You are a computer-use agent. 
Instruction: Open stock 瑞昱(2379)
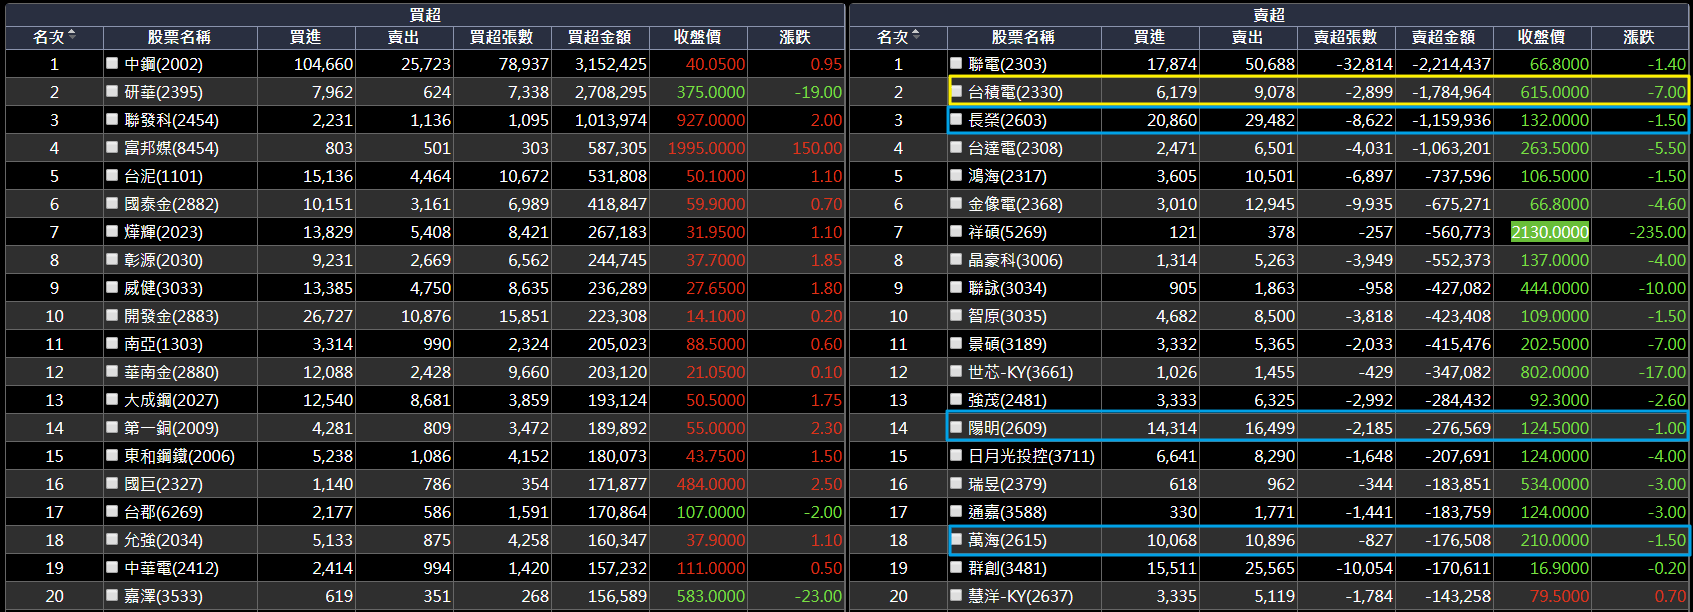pyautogui.click(x=1007, y=484)
